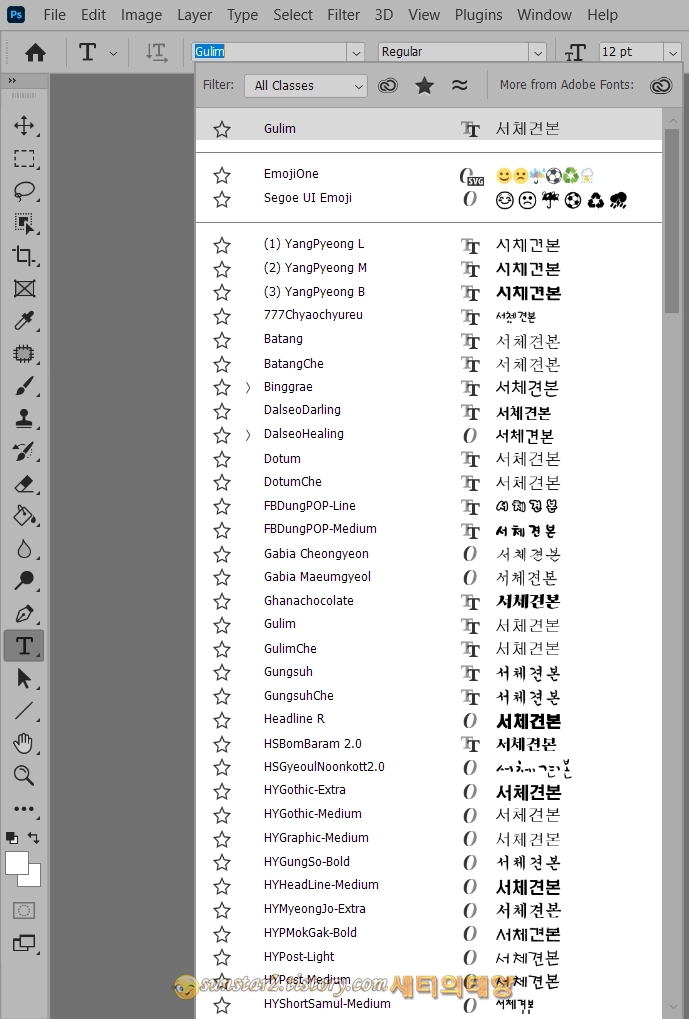Open the All Classes filter dropdown
689x1019 pixels.
point(306,85)
